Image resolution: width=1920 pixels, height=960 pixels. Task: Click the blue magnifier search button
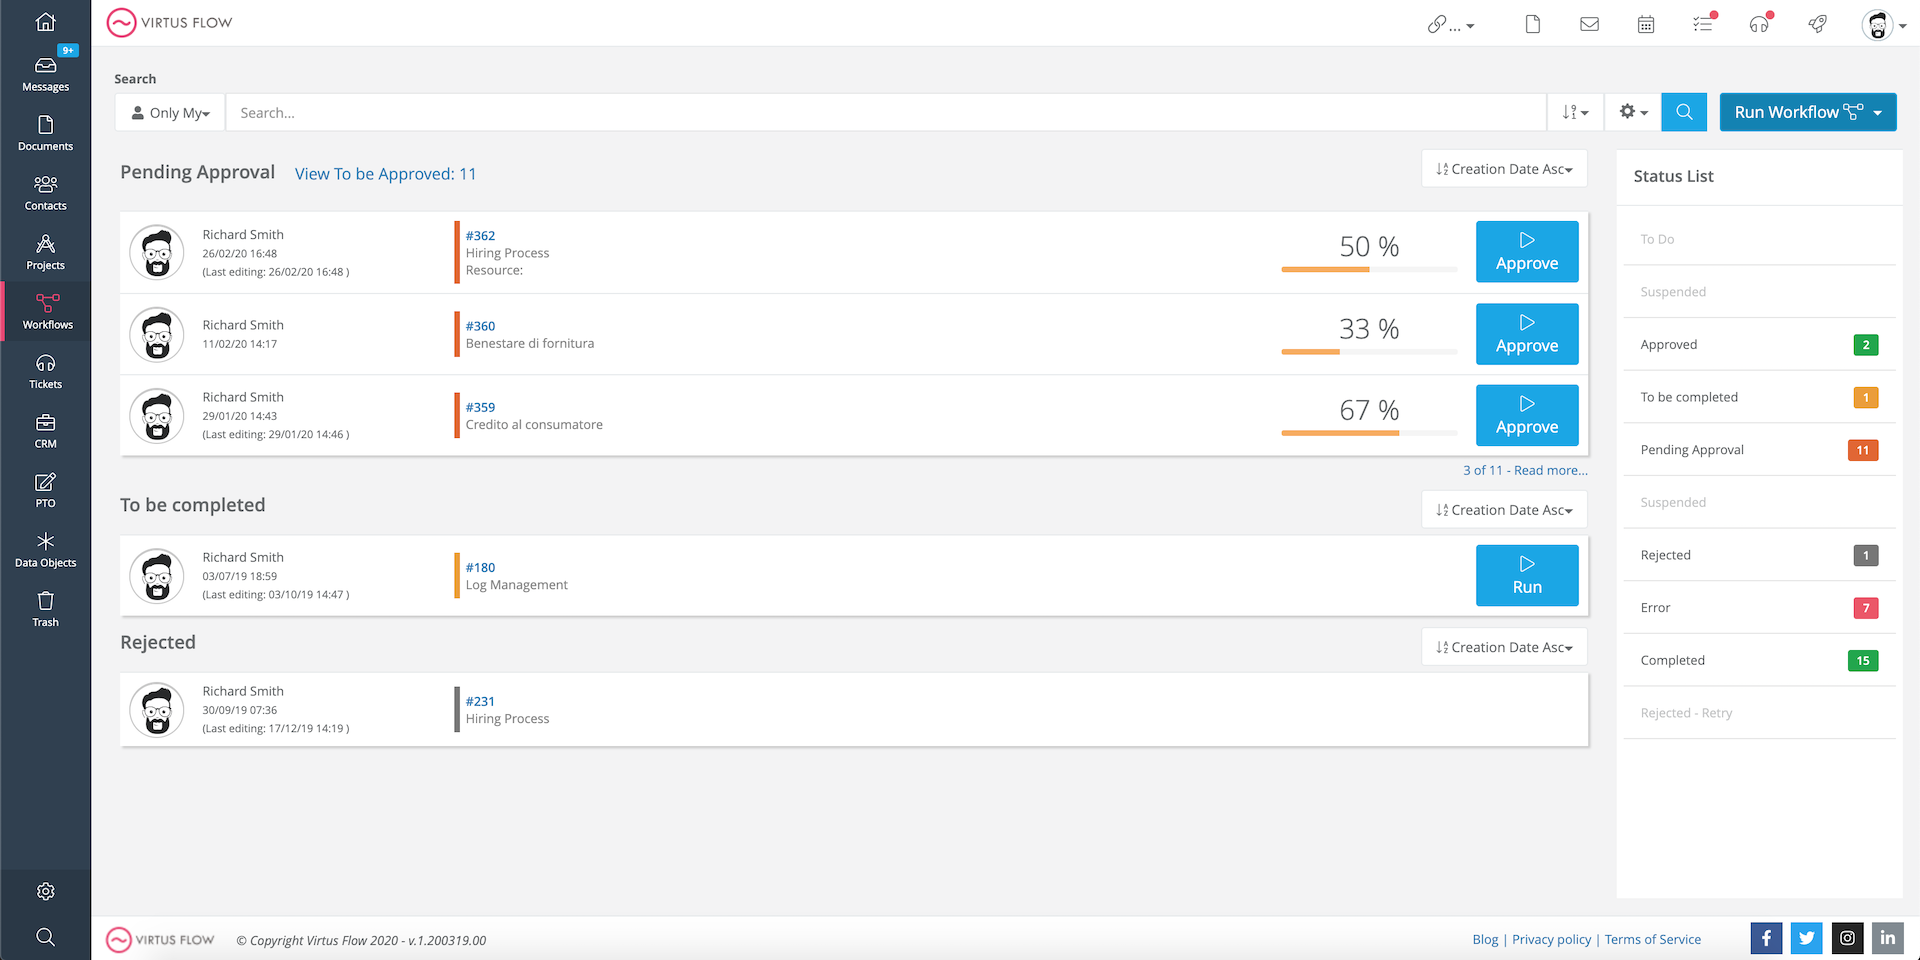1684,112
